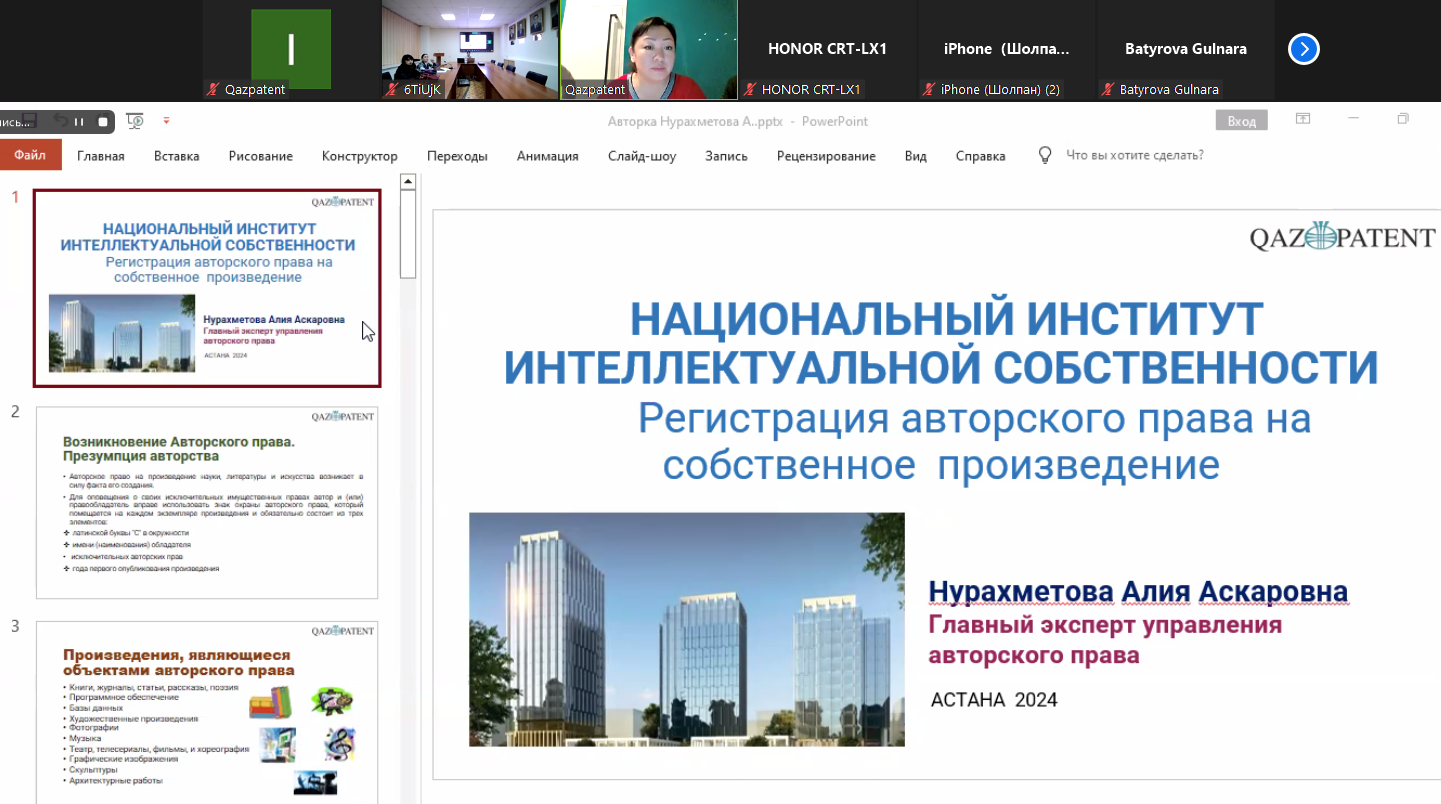Click the Нурахметова Алия Аскаровна text on slide
Viewport: 1441px width, 804px height.
[x=1137, y=592]
